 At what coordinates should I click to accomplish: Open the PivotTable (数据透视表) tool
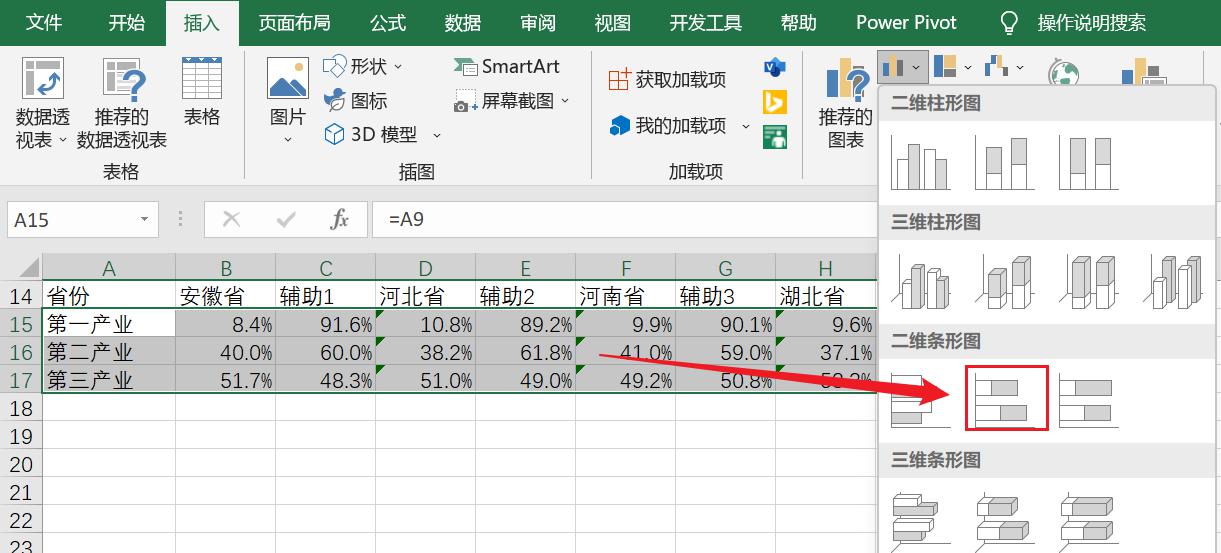point(42,103)
